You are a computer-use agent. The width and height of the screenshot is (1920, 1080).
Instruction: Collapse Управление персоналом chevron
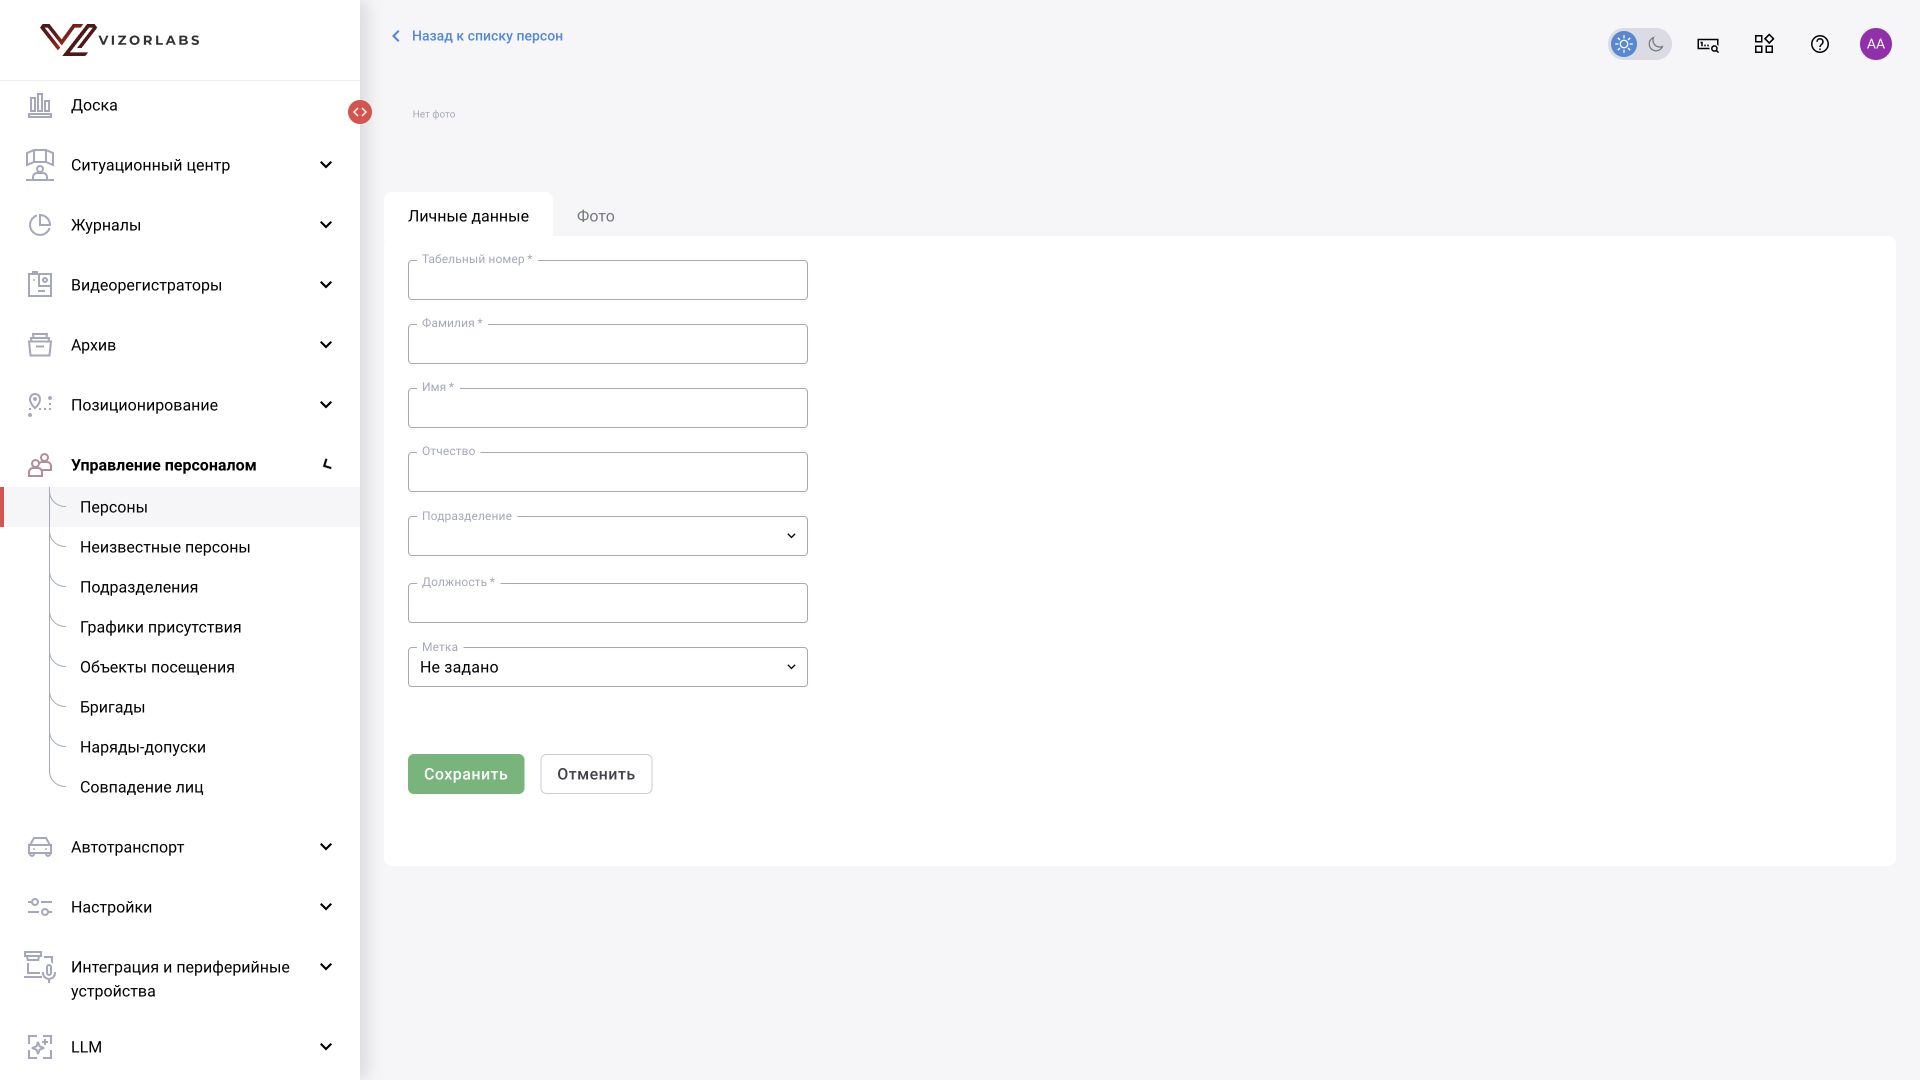326,465
